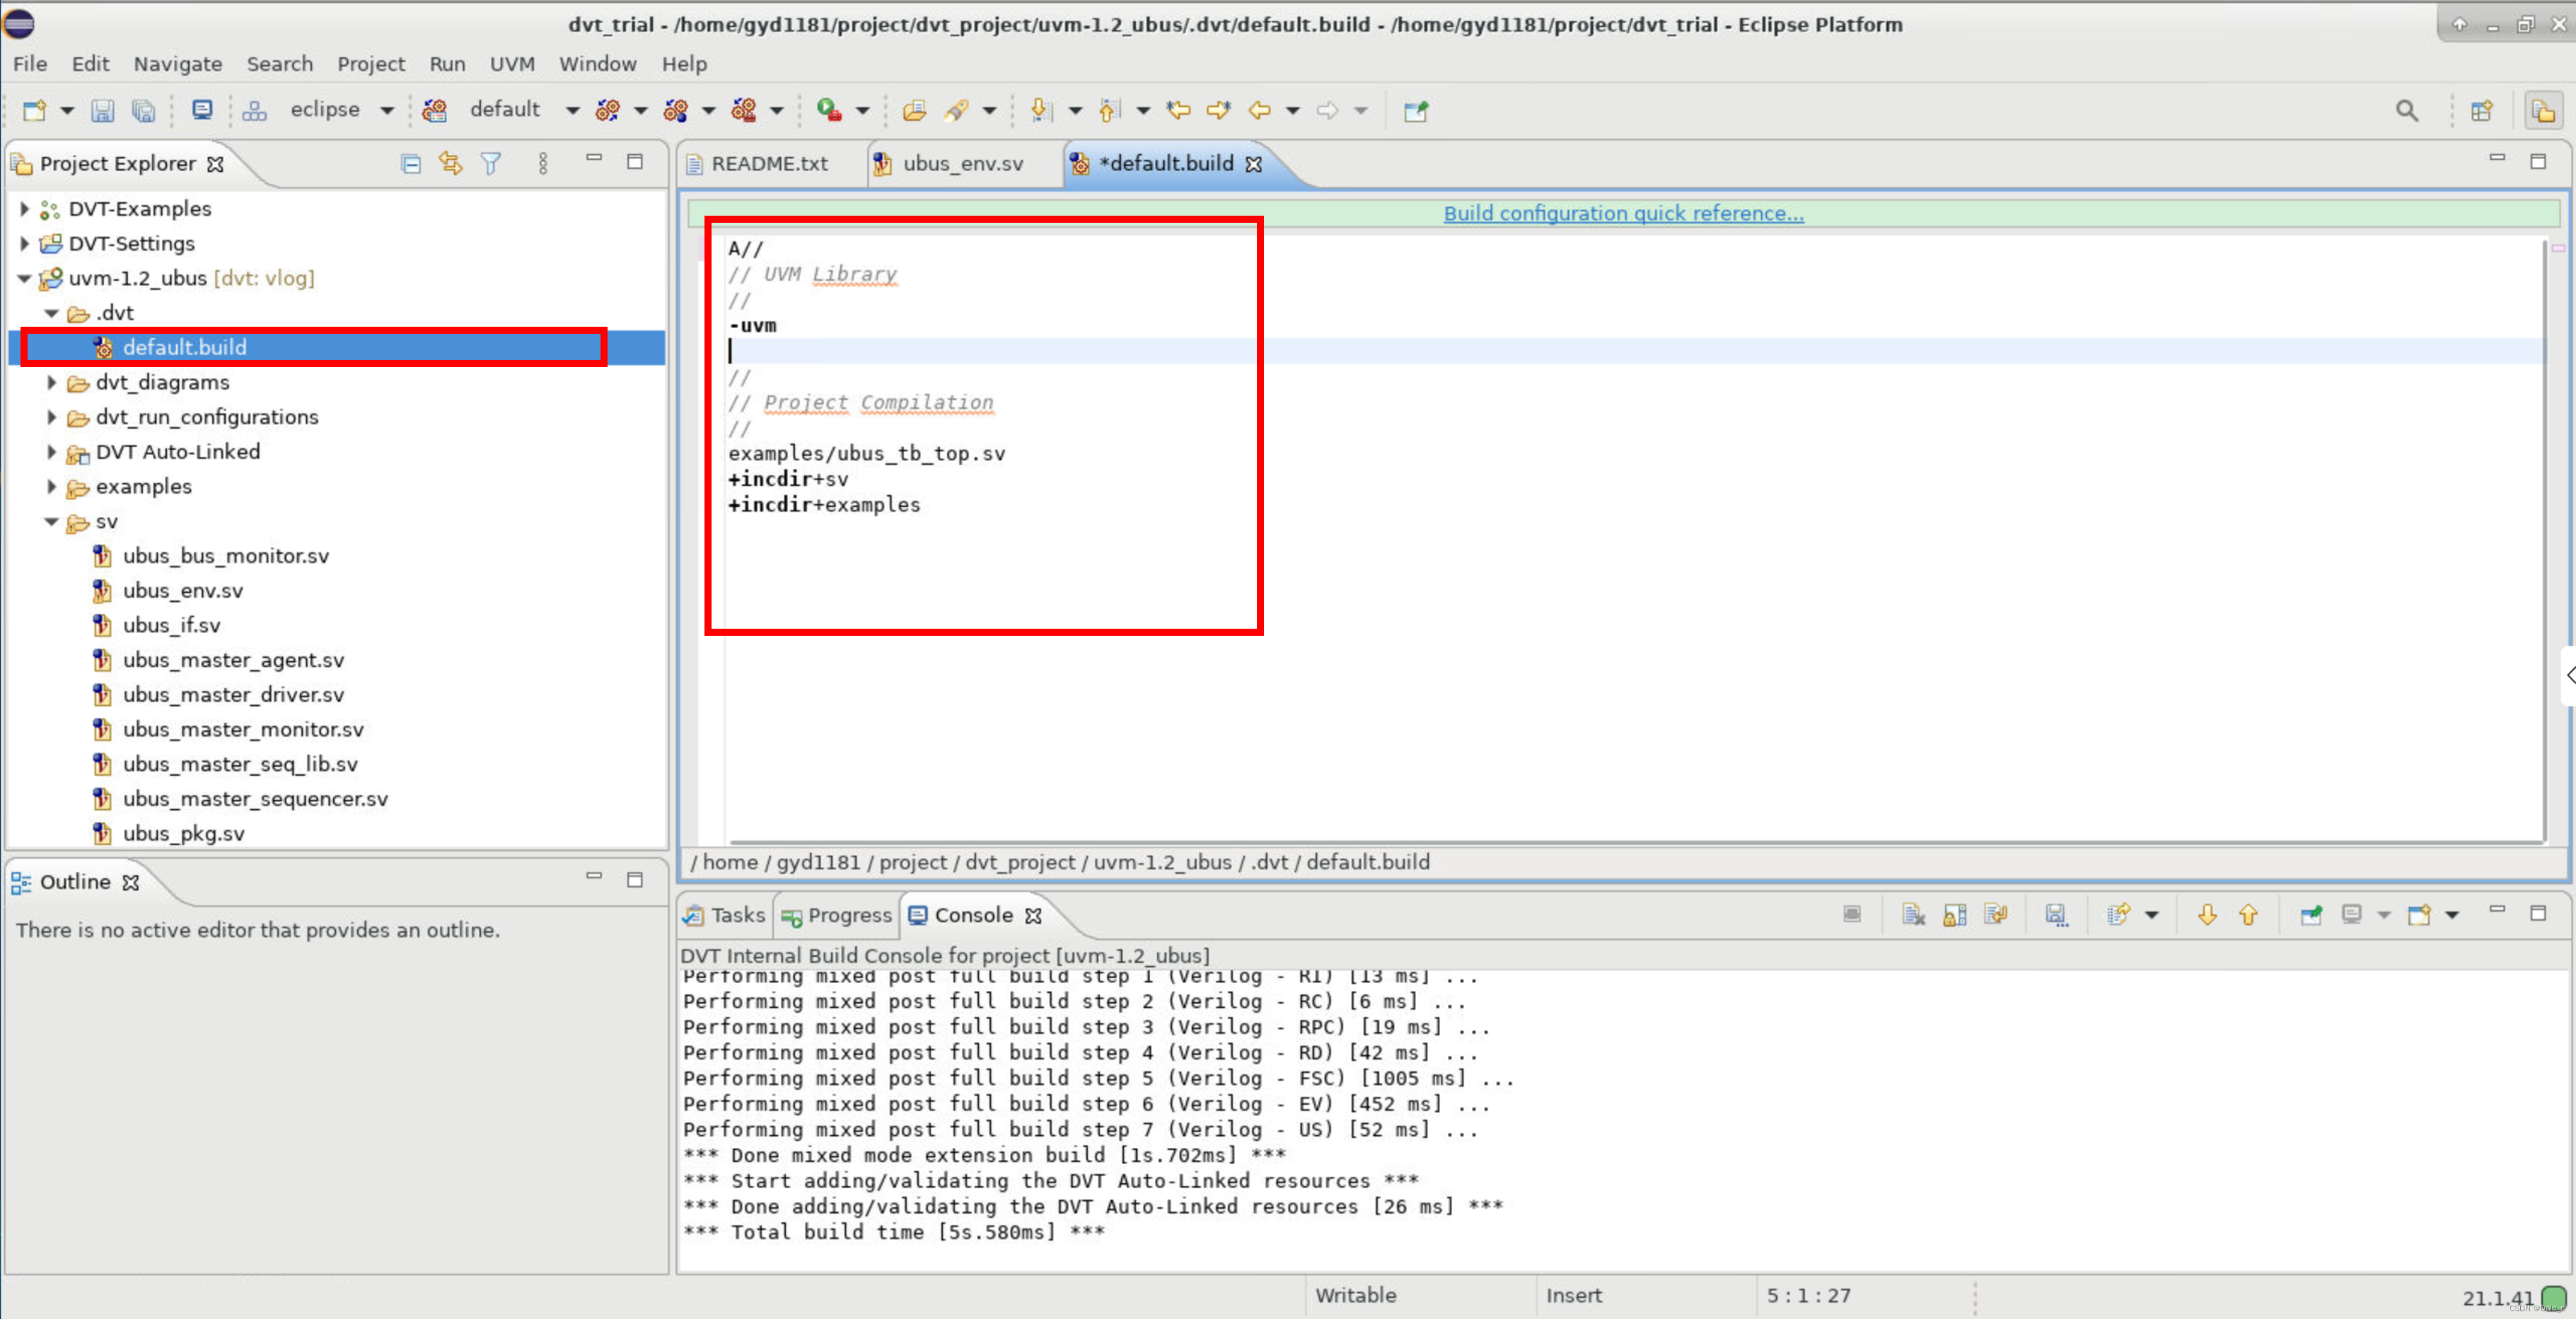Image resolution: width=2576 pixels, height=1319 pixels.
Task: Click the Next Annotation down arrow toolbar icon
Action: [1041, 110]
